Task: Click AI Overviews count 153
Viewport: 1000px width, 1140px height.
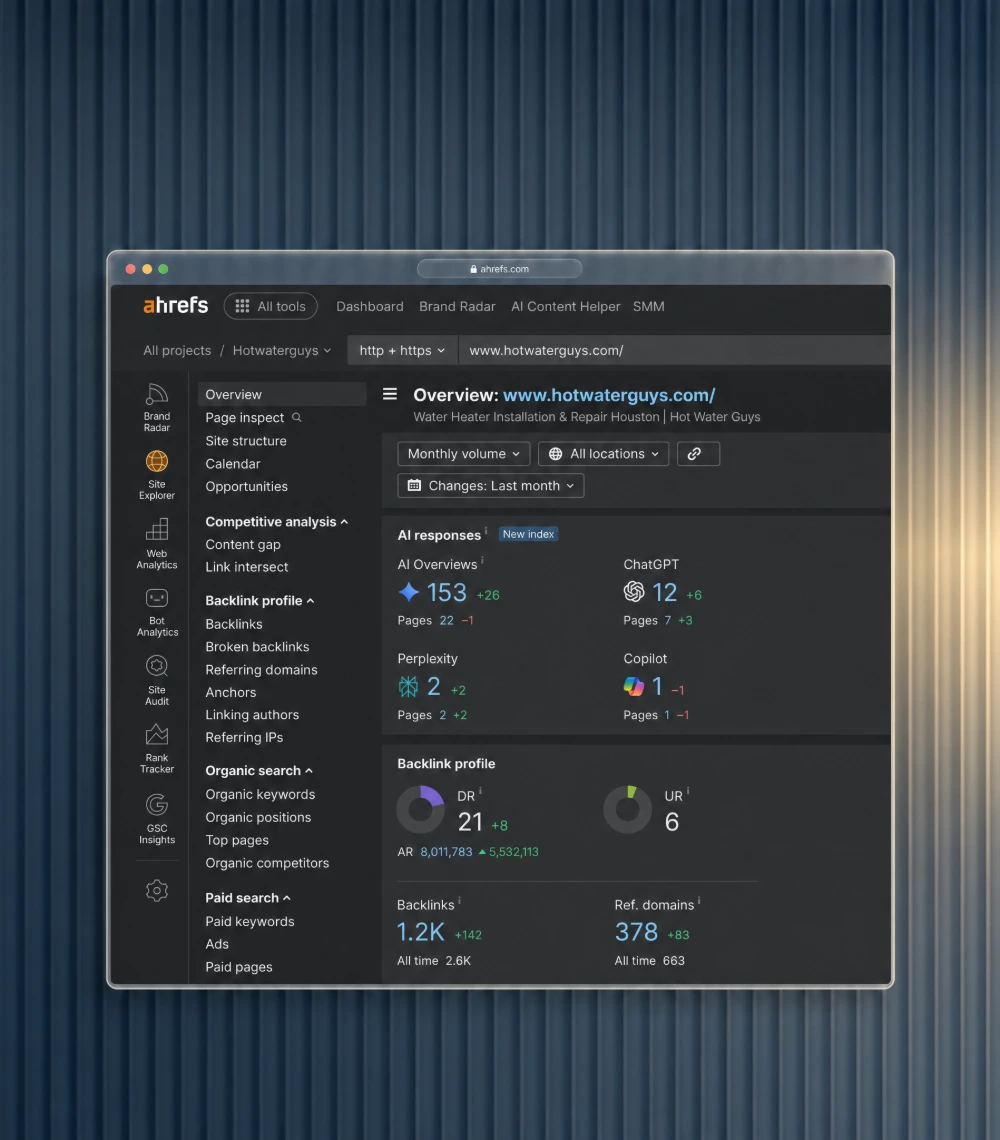Action: [447, 593]
